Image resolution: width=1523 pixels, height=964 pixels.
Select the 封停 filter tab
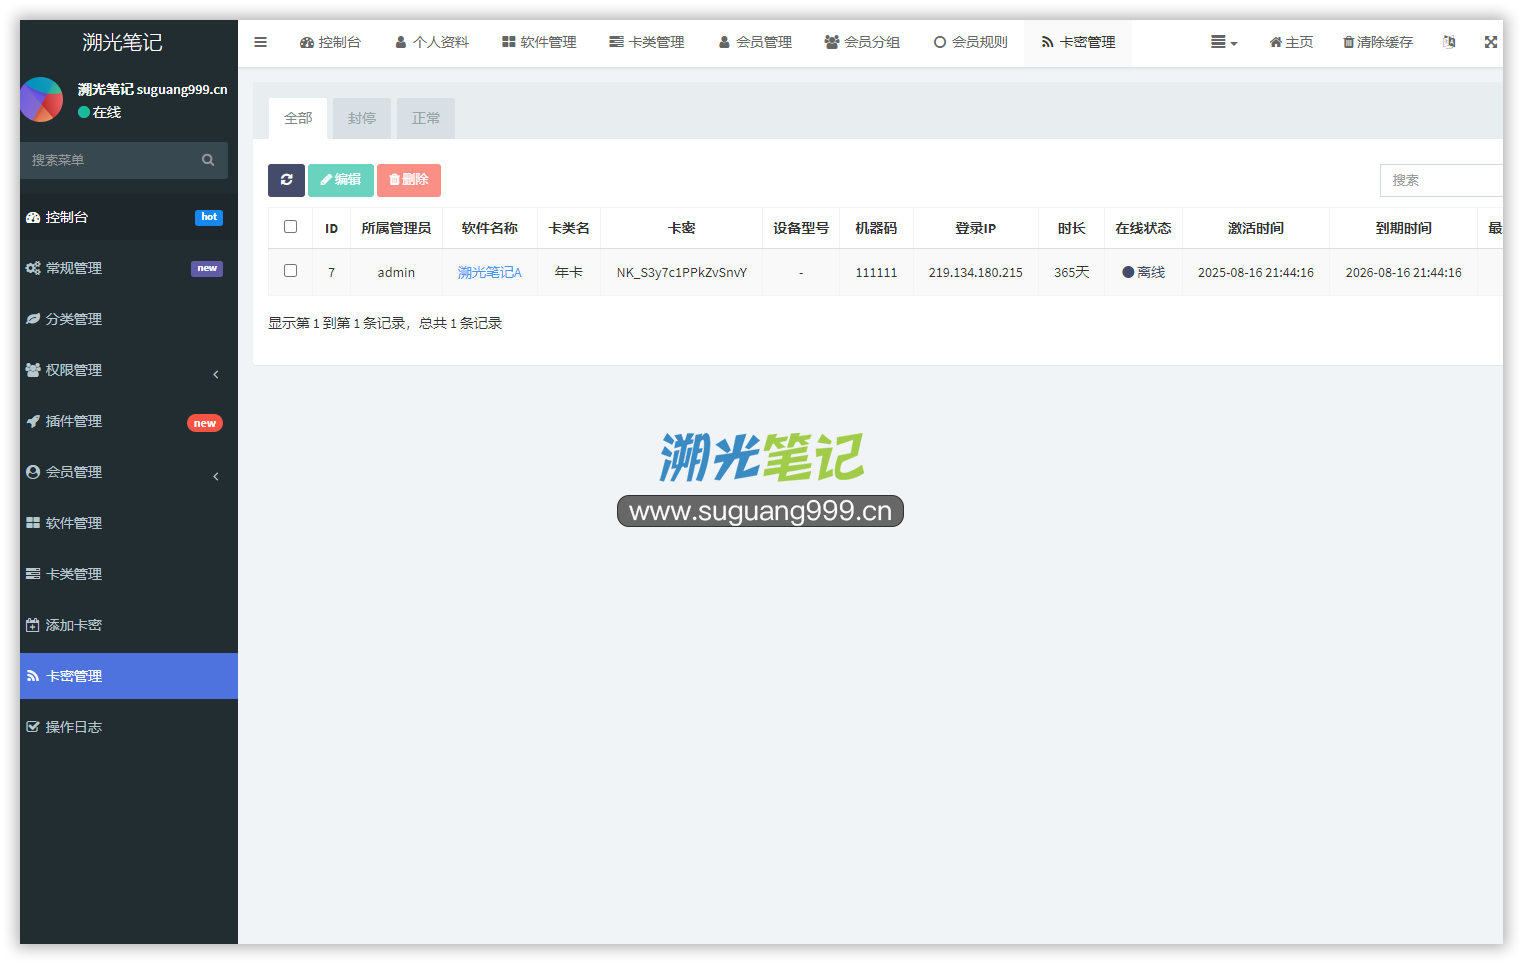click(x=362, y=118)
